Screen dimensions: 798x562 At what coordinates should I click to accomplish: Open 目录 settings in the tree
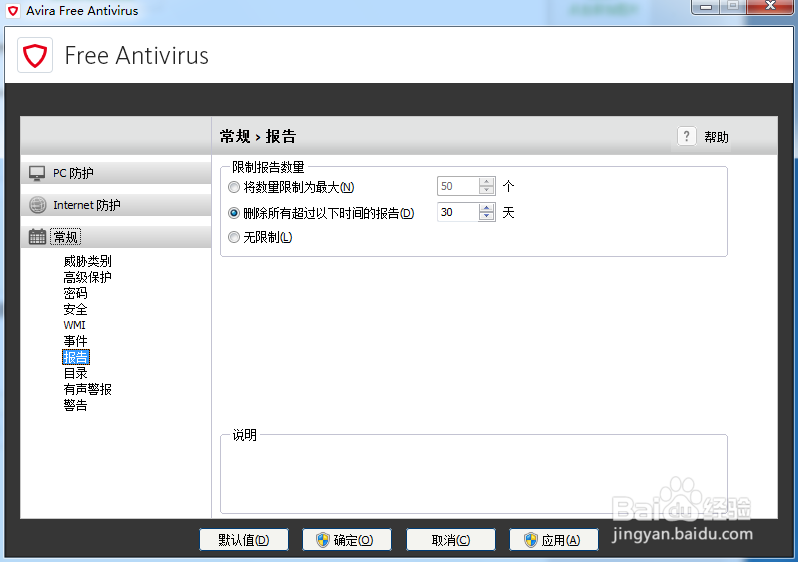[x=75, y=373]
